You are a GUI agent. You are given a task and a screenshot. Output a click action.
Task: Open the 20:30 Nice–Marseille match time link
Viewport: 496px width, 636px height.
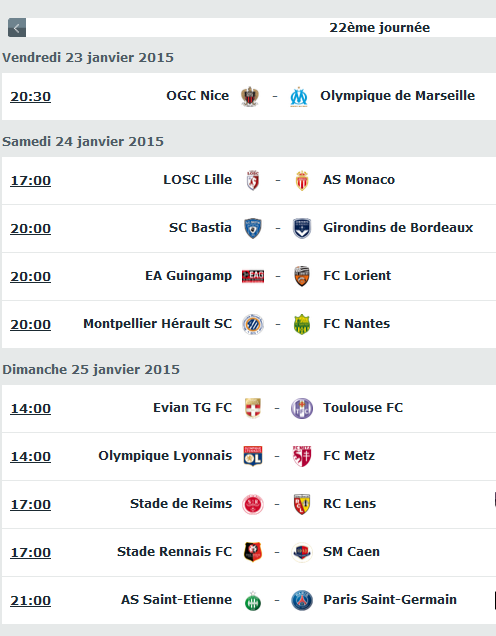point(30,97)
